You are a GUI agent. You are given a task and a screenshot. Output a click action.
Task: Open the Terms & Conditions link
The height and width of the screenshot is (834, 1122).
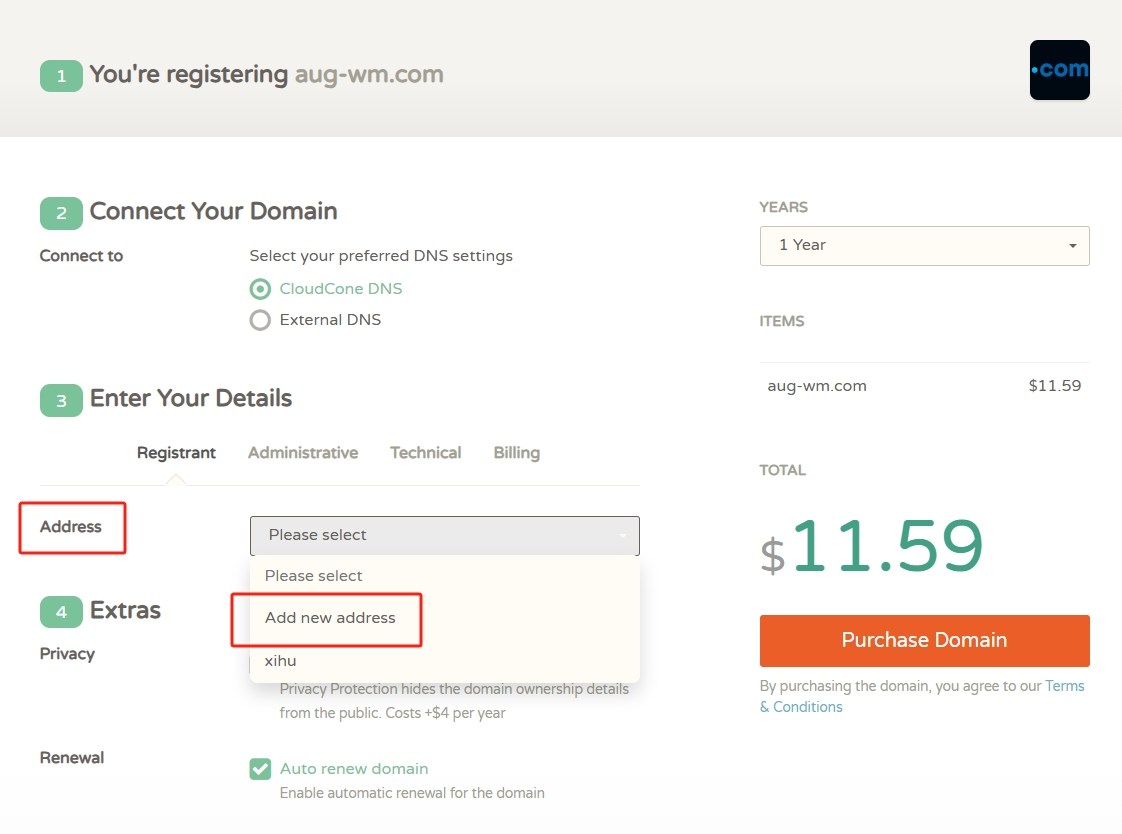[1064, 687]
